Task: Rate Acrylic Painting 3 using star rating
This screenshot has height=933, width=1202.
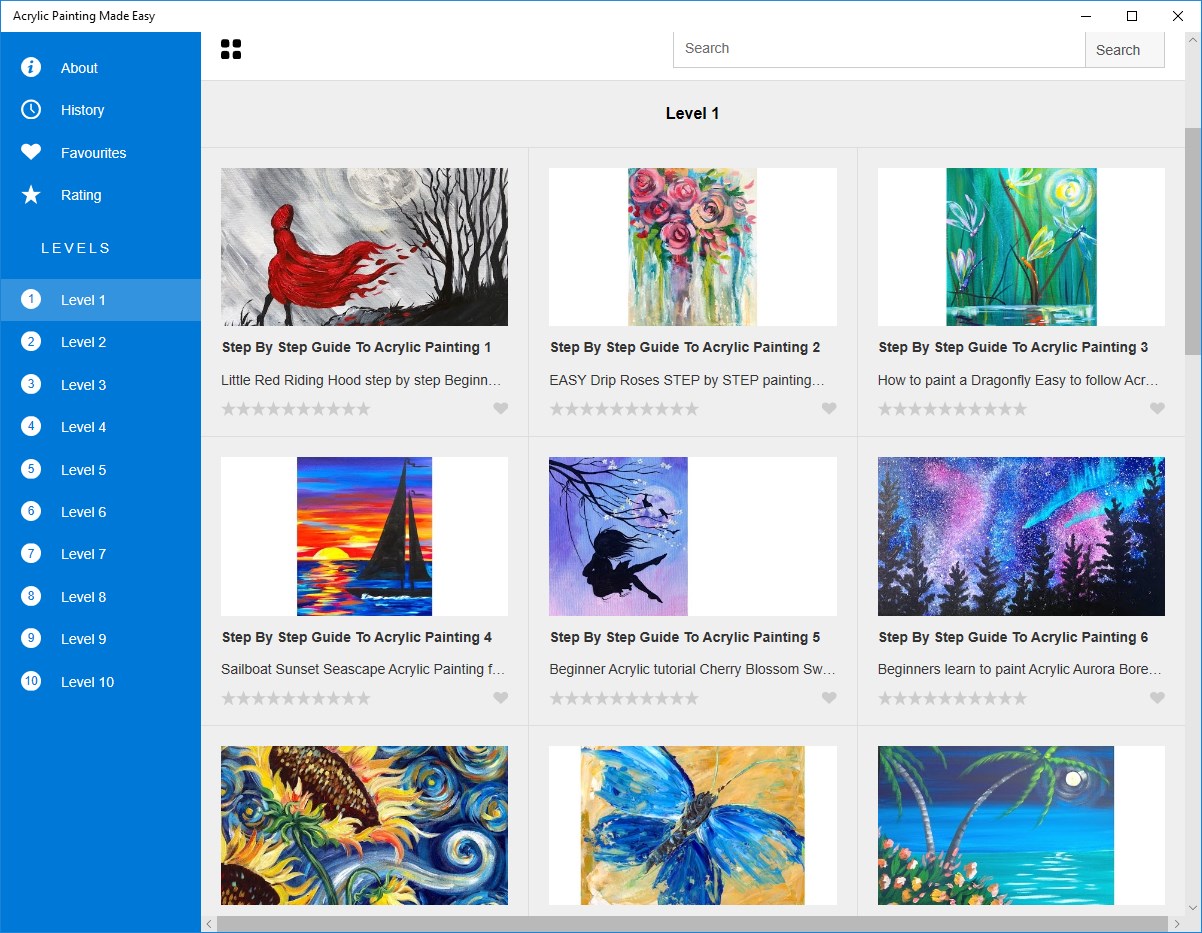Action: click(x=952, y=408)
